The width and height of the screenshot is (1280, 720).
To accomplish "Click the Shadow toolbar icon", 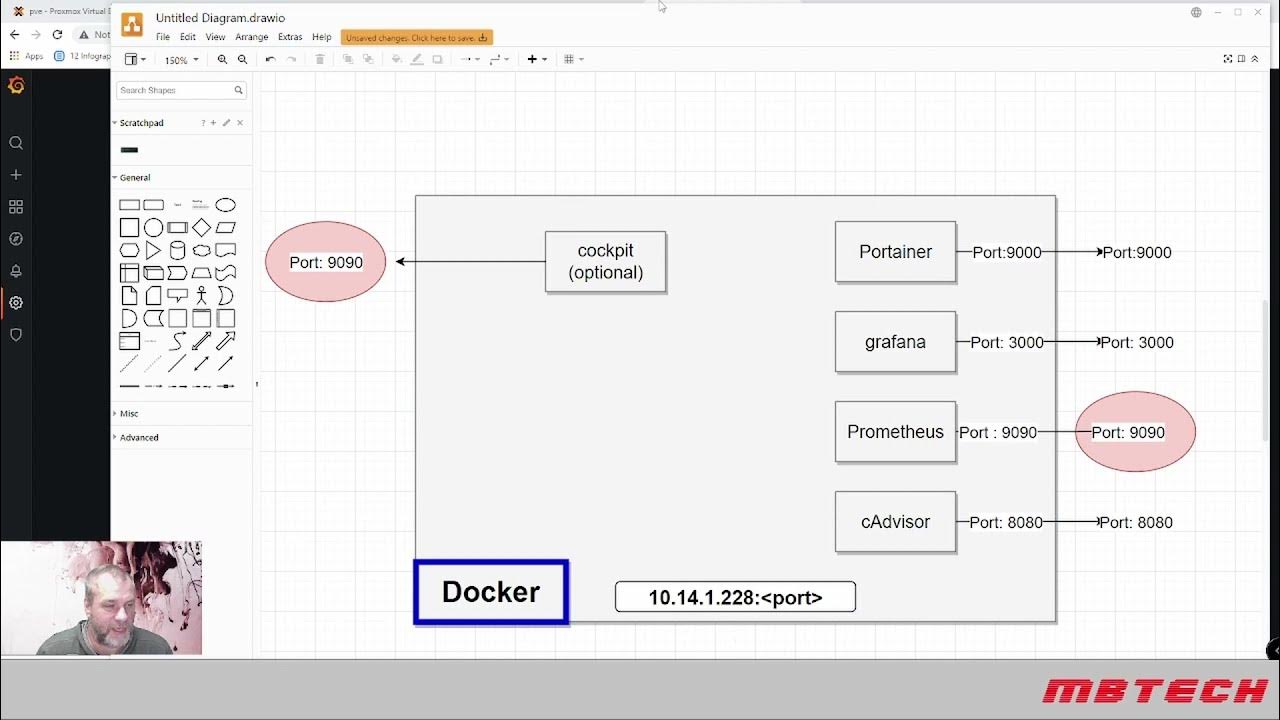I will 437,60.
